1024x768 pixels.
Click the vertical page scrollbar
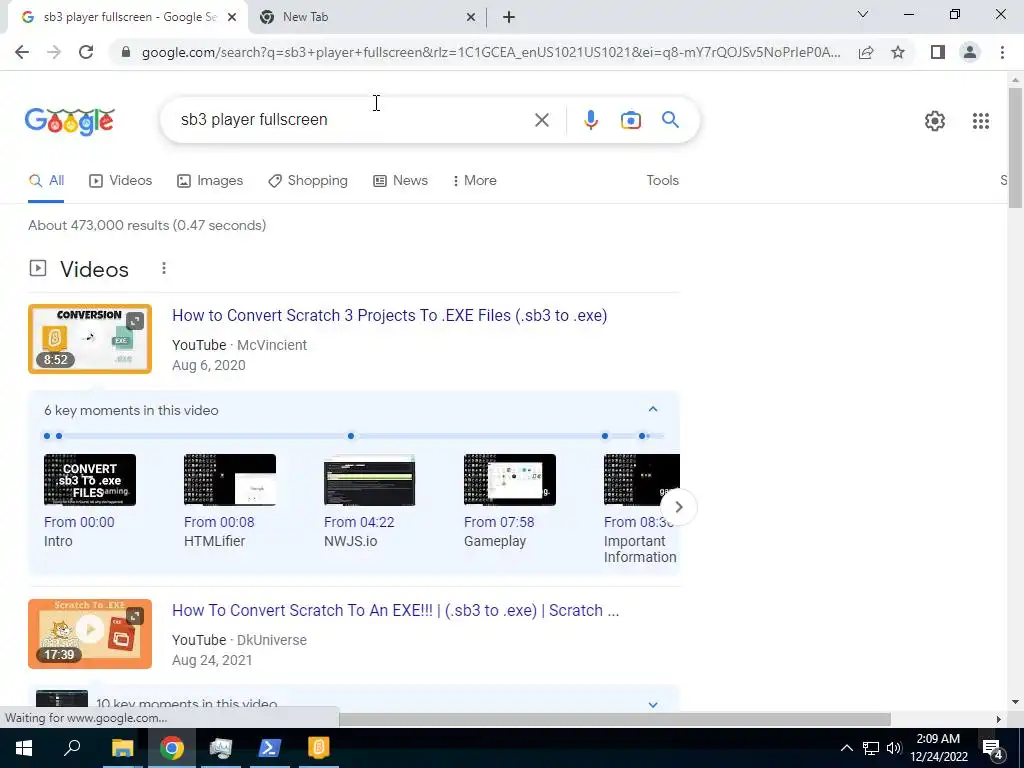coord(1015,148)
